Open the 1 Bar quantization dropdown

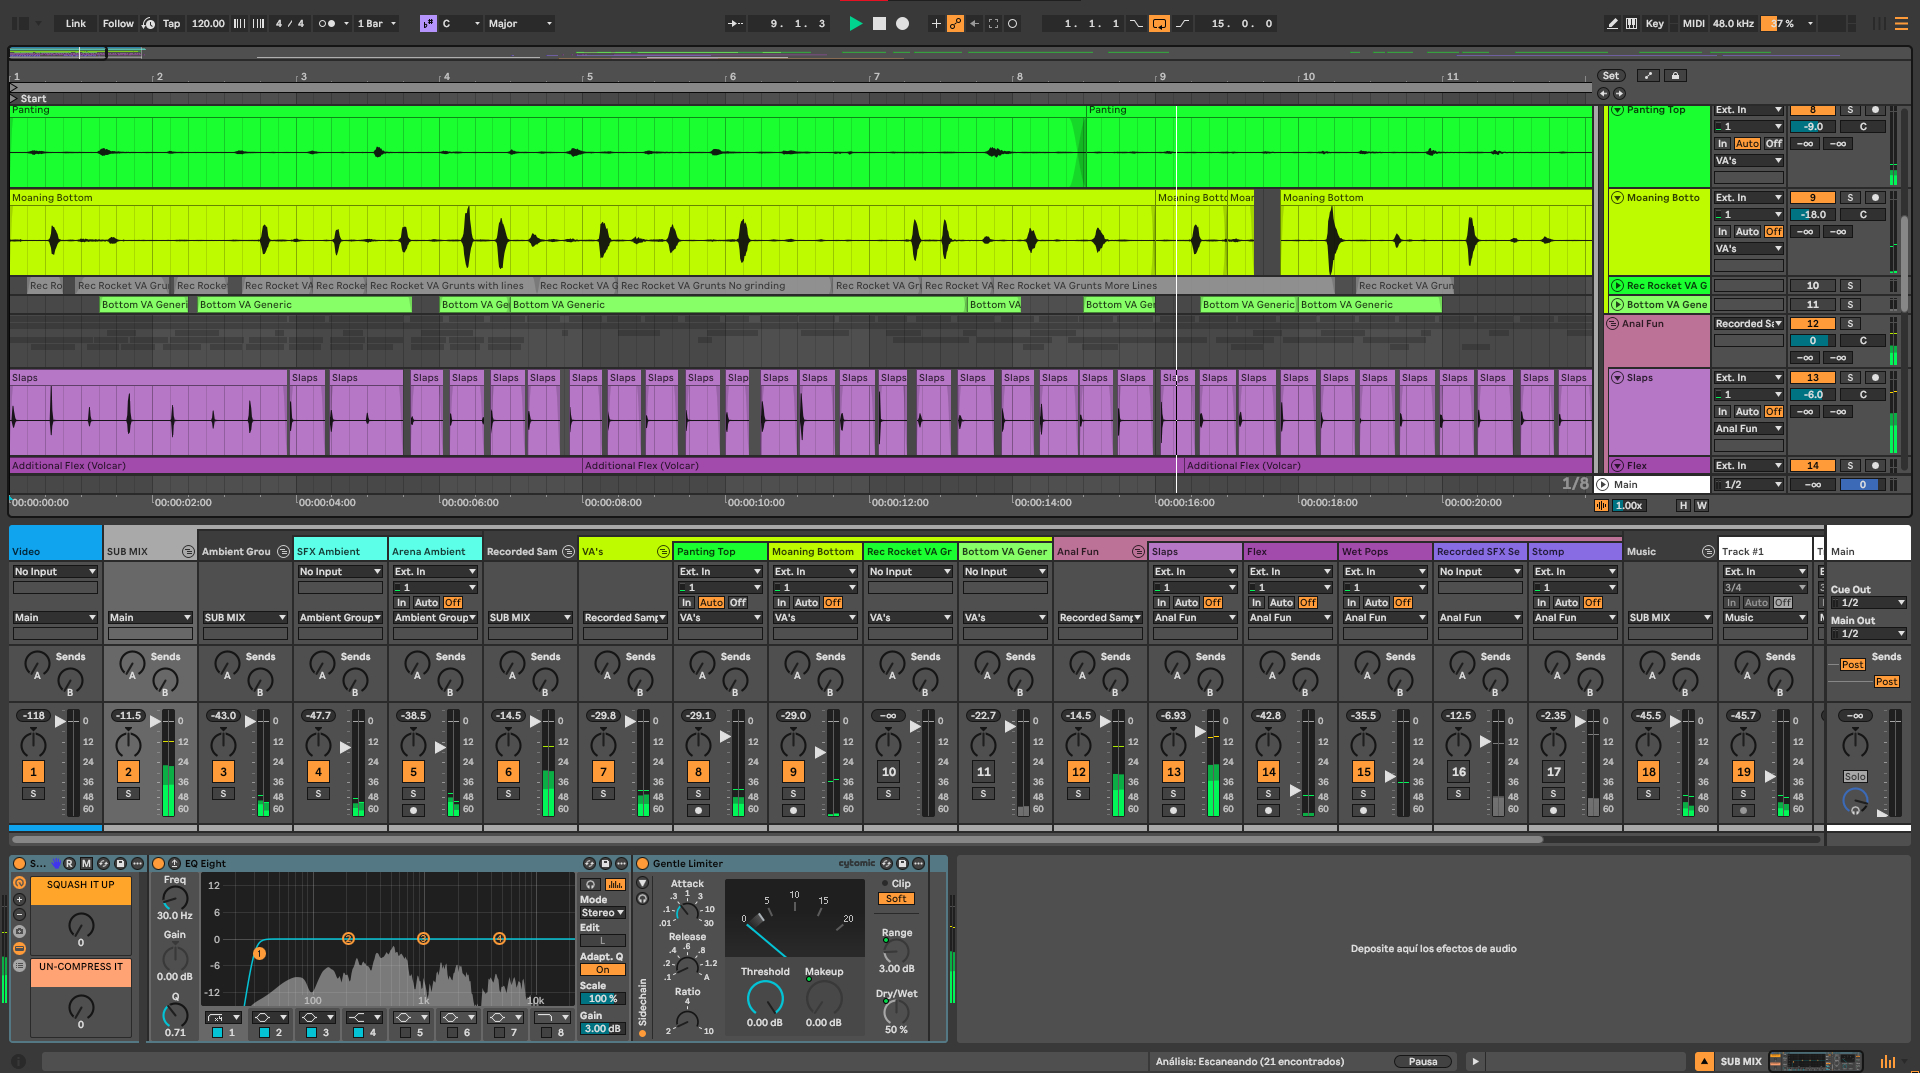(377, 23)
